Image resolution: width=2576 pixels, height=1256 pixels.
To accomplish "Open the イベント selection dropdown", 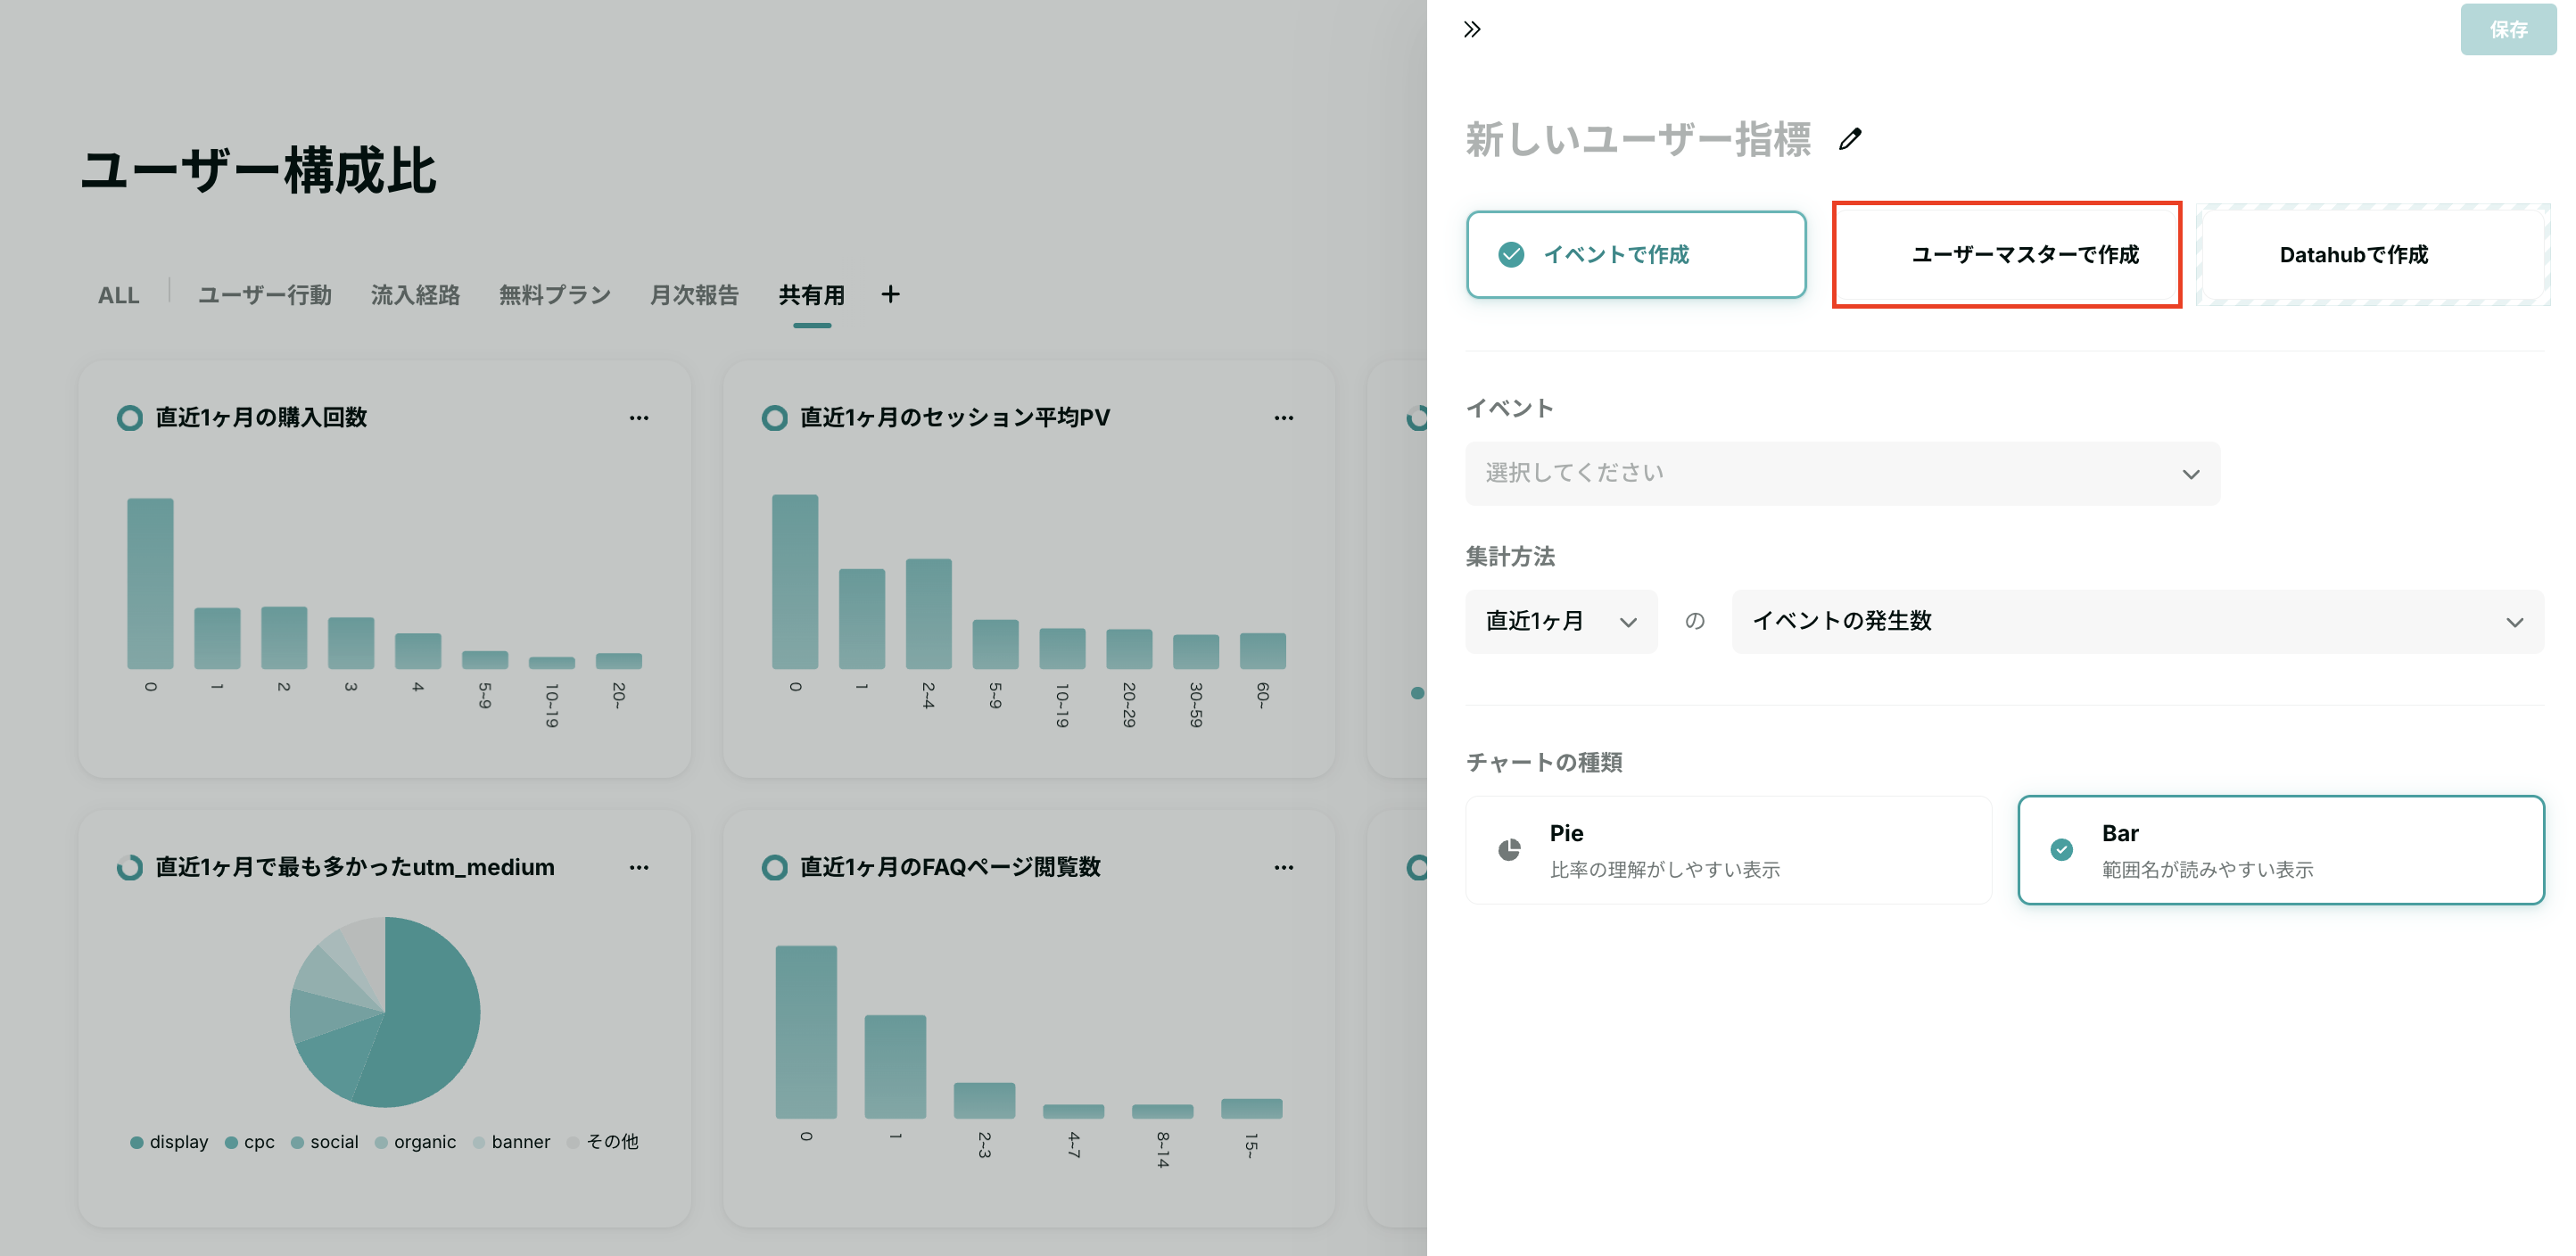I will (1842, 473).
